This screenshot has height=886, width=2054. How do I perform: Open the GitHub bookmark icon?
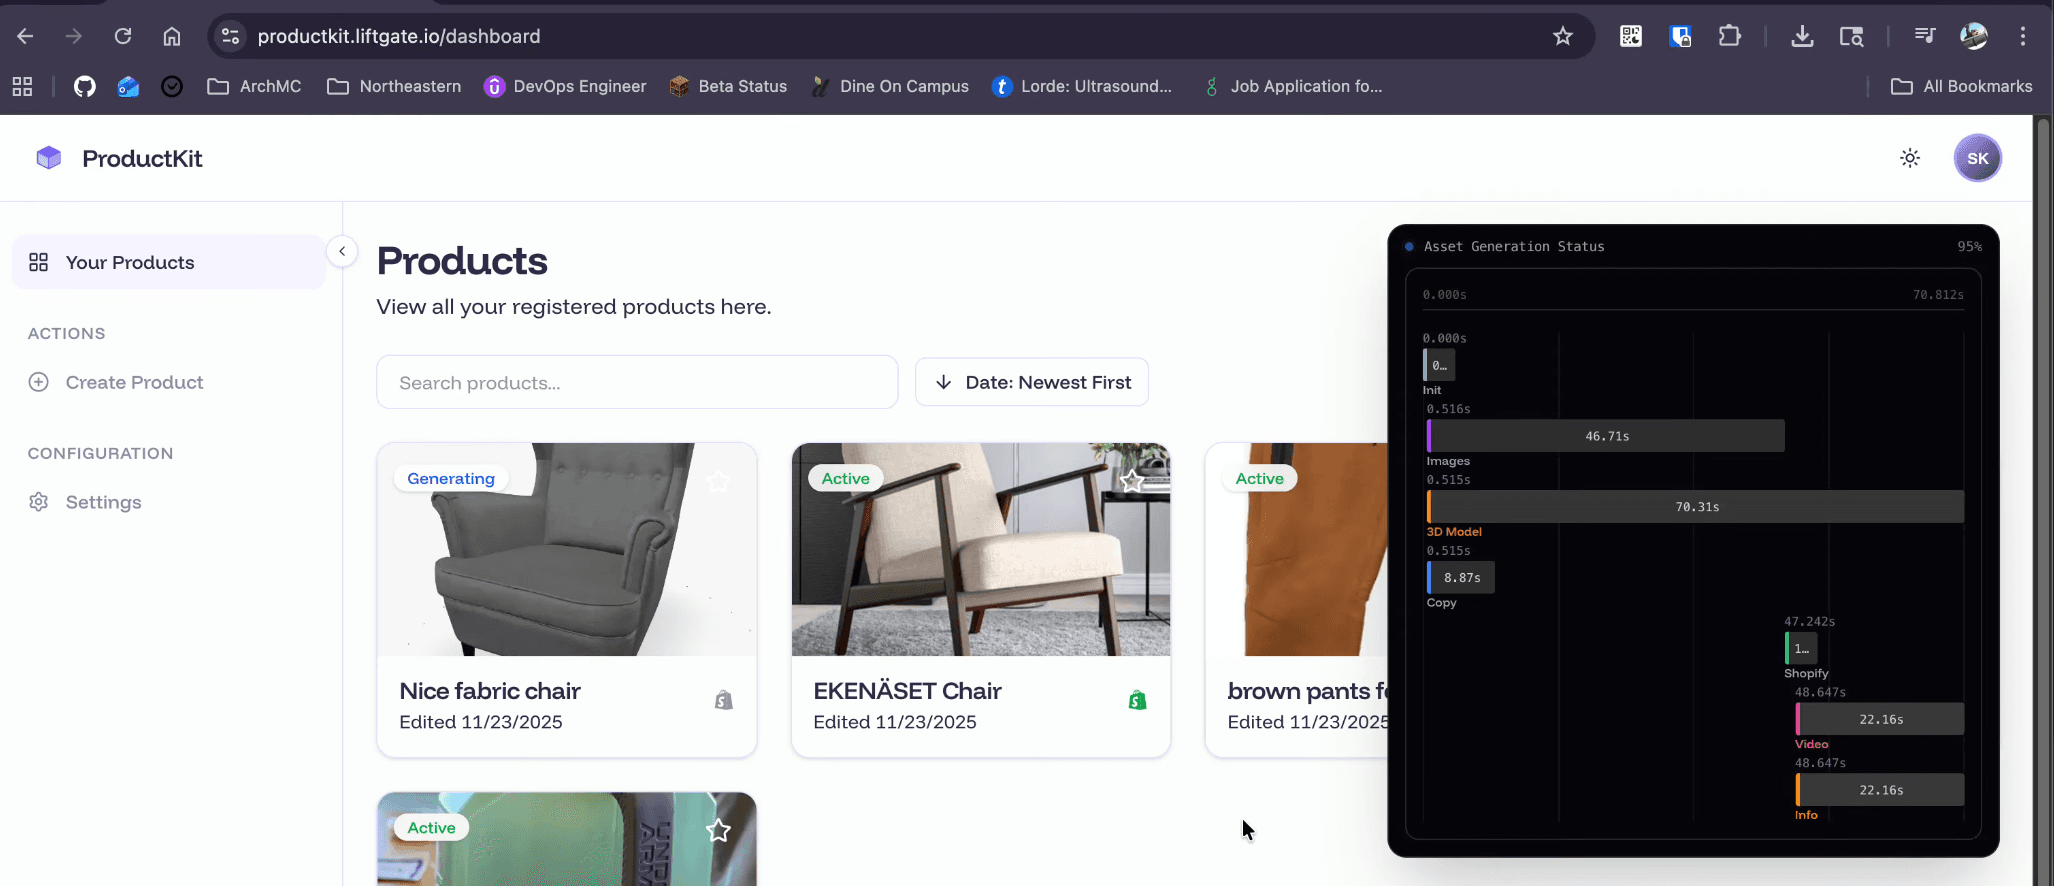coord(85,87)
